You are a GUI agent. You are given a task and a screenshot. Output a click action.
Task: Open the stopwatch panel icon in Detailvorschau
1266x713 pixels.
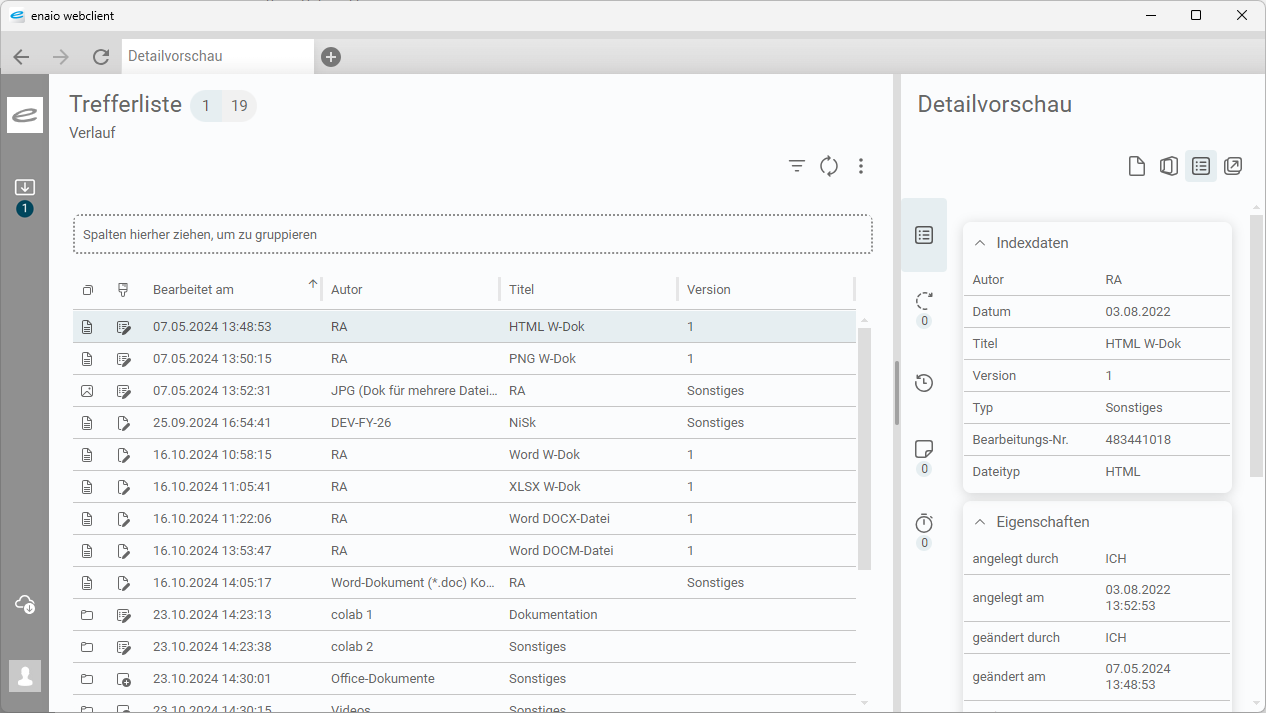[924, 523]
